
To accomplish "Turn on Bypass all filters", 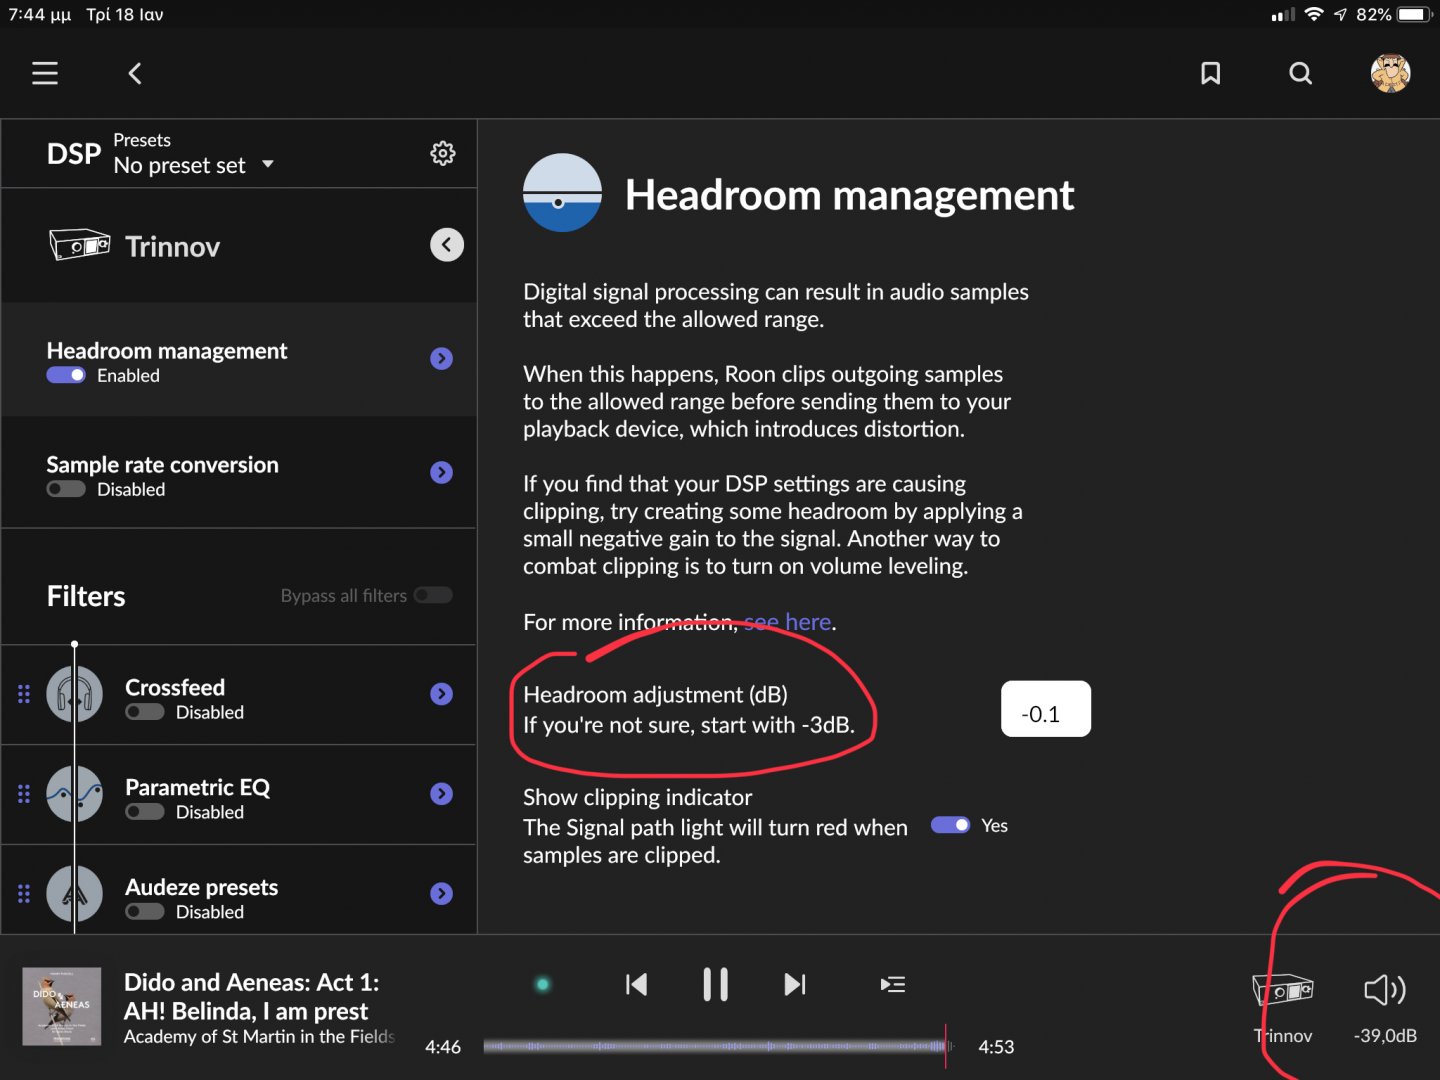I will [433, 596].
